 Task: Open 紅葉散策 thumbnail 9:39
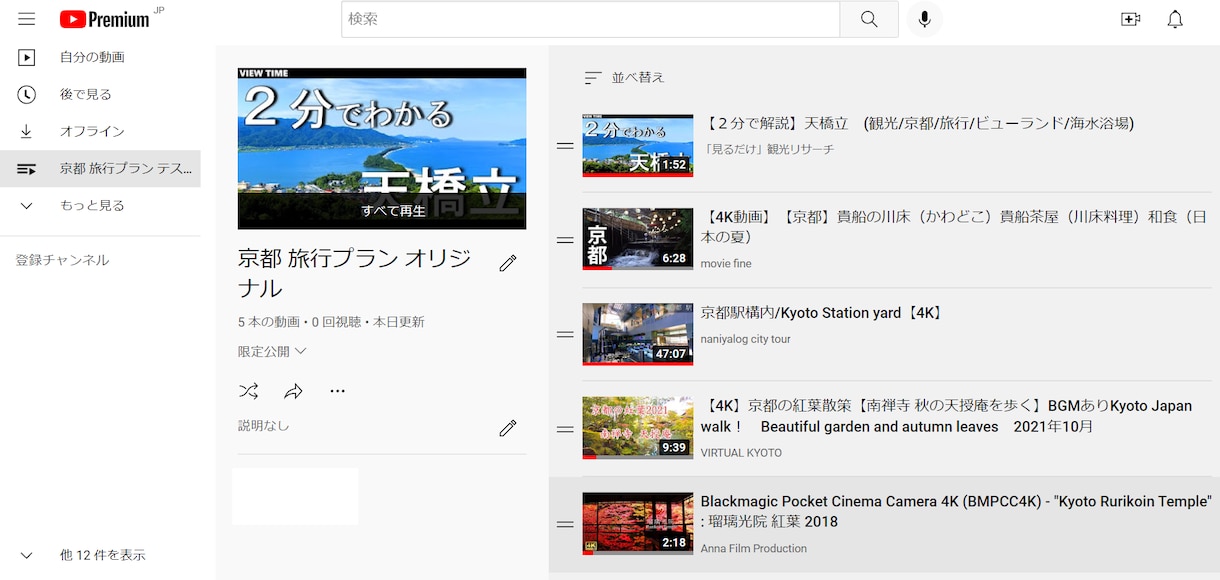coord(638,428)
